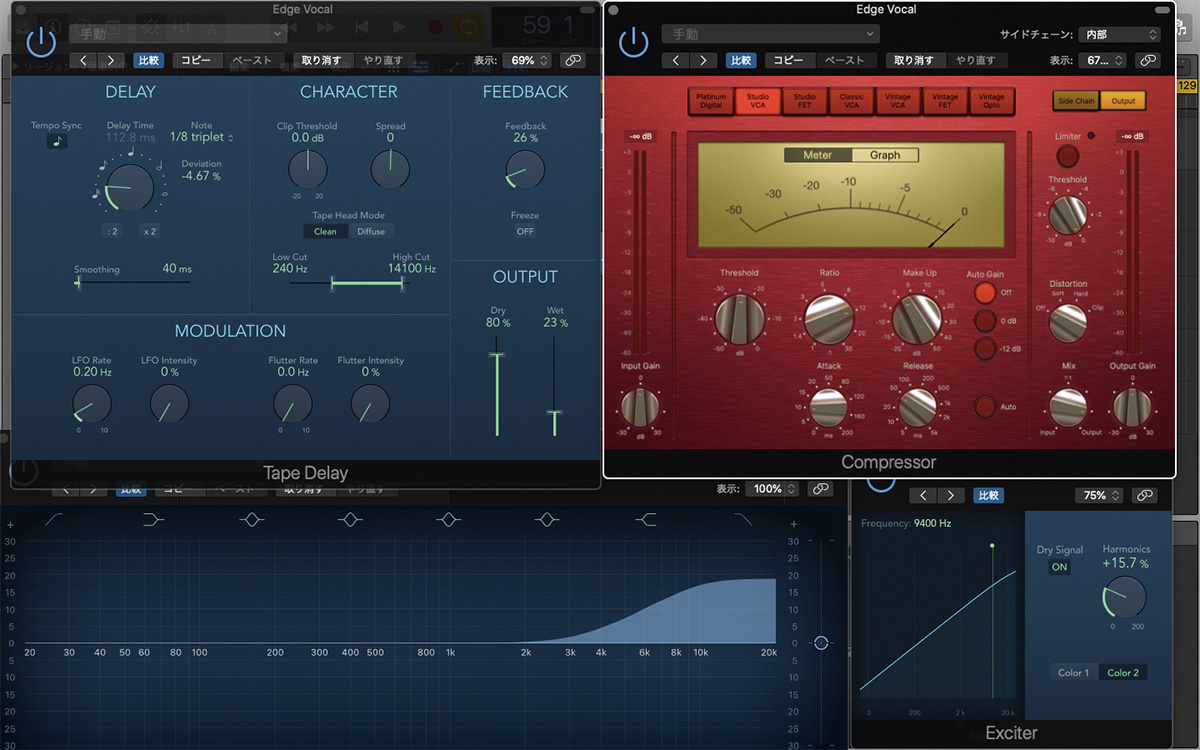Select the Vintage VCA compressor model

click(x=898, y=101)
